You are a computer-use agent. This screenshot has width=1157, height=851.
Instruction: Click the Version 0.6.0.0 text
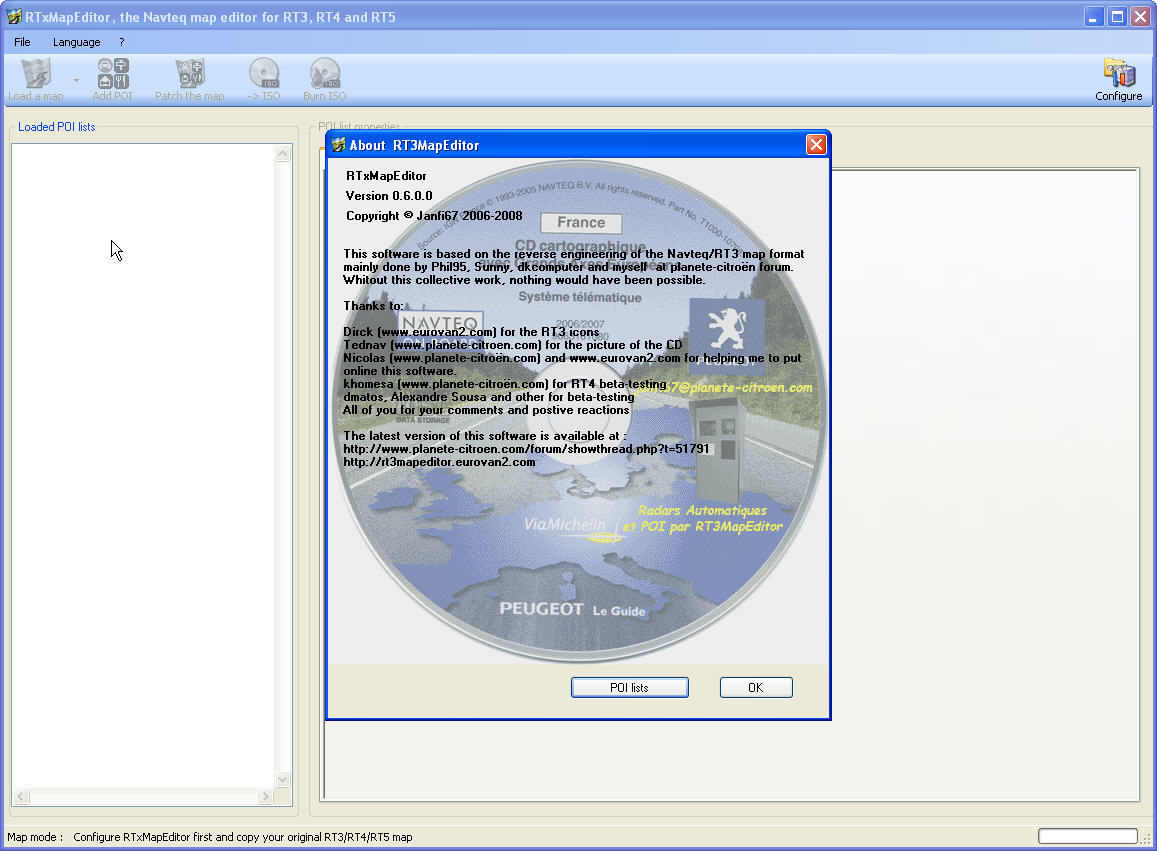[389, 196]
